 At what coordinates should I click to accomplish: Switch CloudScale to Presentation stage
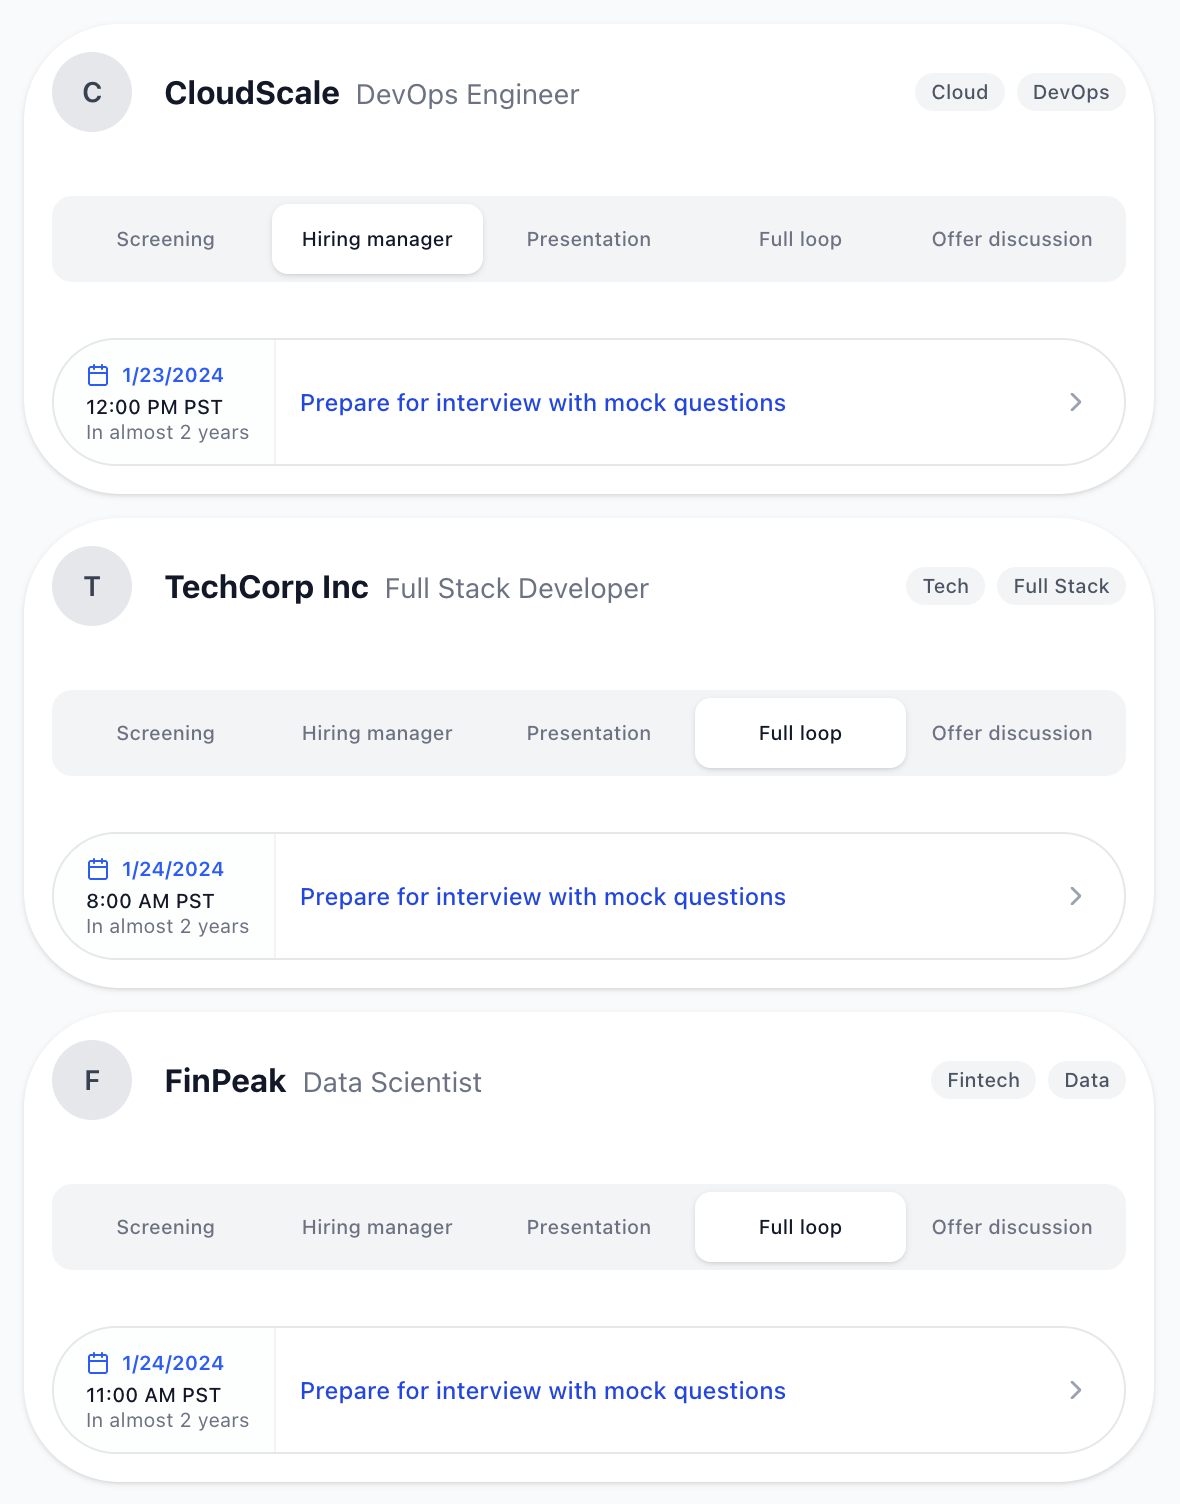[x=589, y=239]
